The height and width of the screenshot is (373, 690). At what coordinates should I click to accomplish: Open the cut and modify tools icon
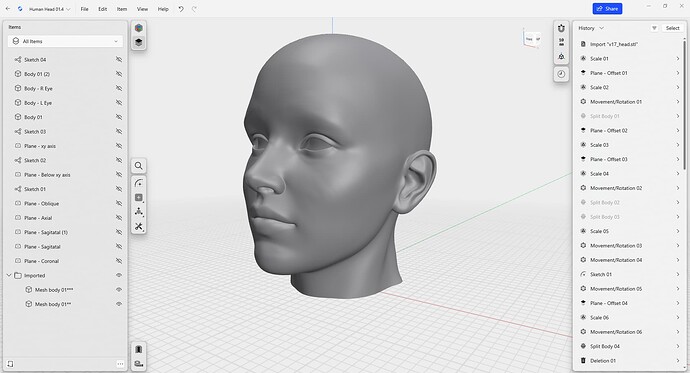point(139,226)
